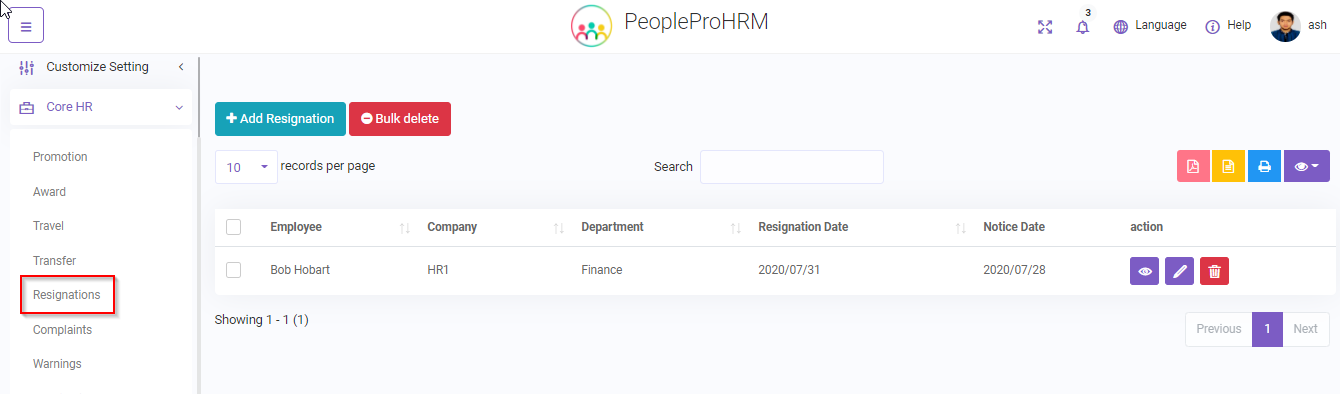
Task: Toggle fullscreen mode icon
Action: click(1045, 27)
